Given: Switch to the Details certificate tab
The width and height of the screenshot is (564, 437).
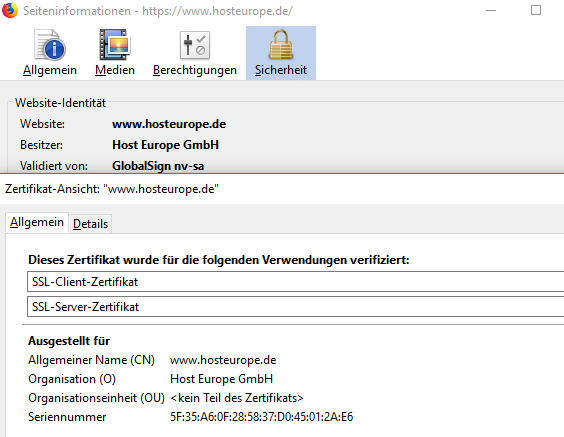Looking at the screenshot, I should pyautogui.click(x=90, y=224).
